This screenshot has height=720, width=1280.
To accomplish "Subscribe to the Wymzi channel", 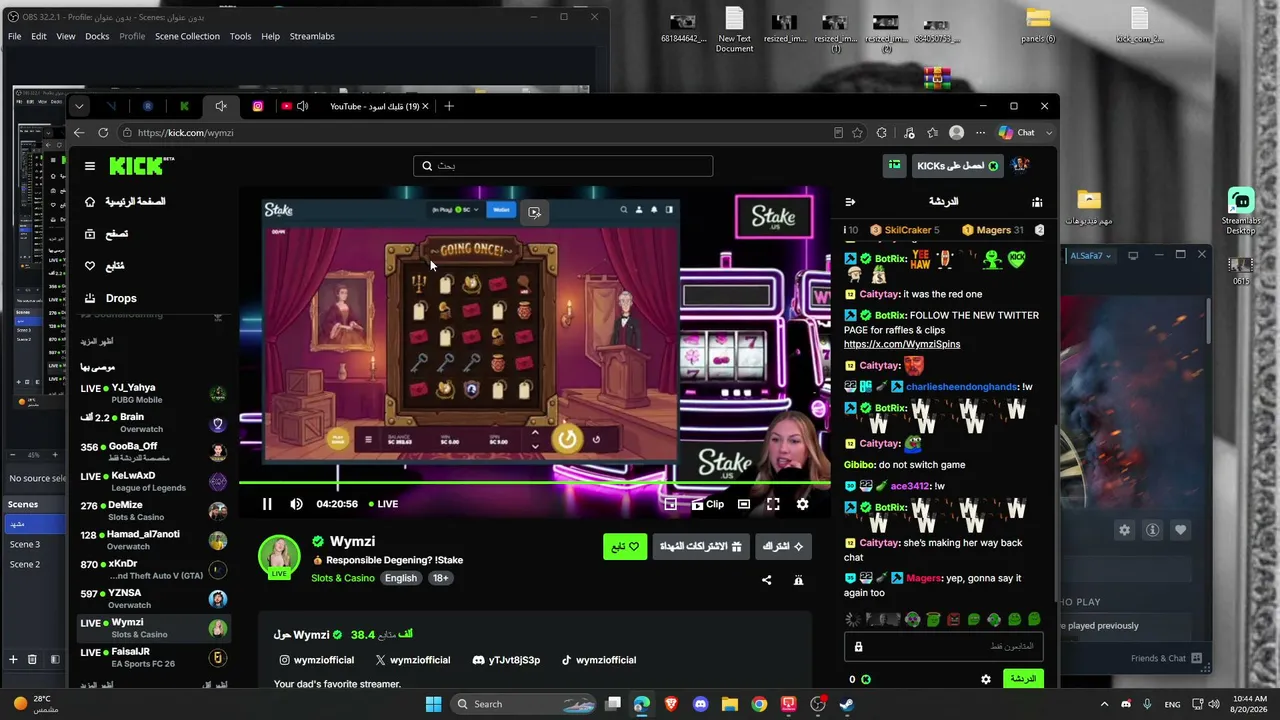I will 782,547.
